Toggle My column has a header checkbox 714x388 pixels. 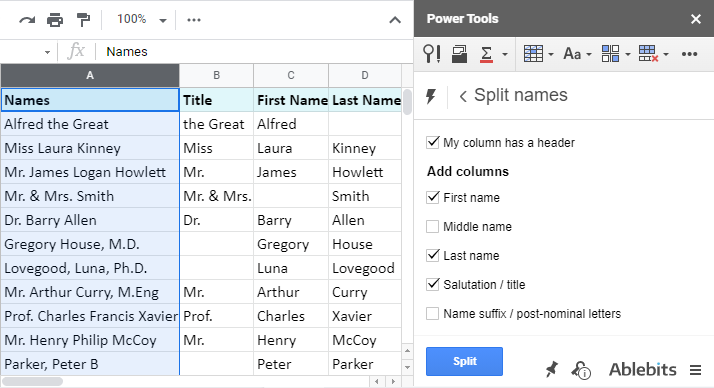tap(433, 143)
